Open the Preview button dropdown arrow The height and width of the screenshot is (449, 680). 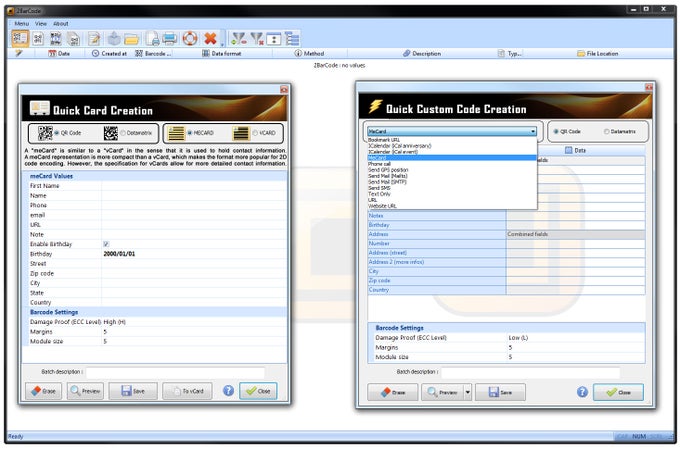468,392
